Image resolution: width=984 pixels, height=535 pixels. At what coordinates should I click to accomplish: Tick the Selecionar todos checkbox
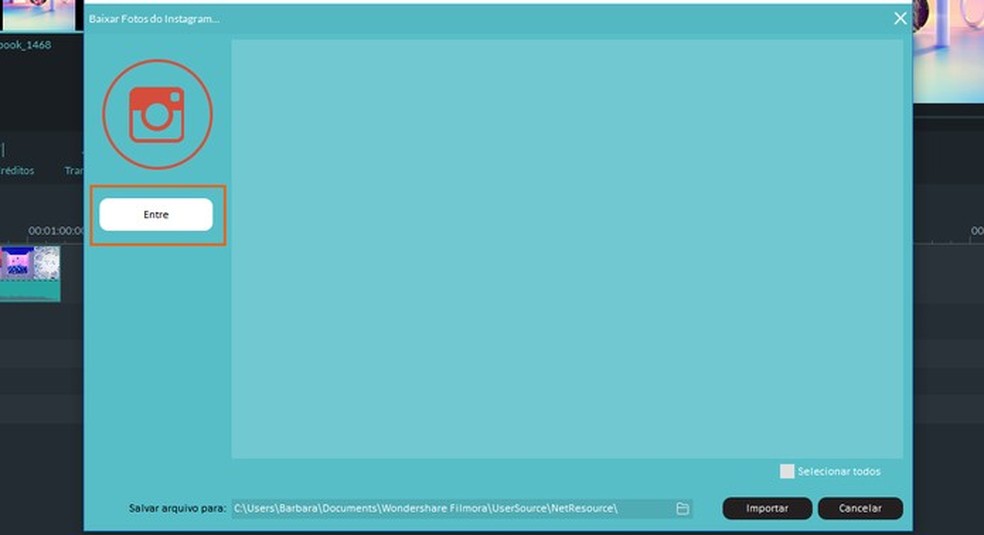pyautogui.click(x=786, y=471)
